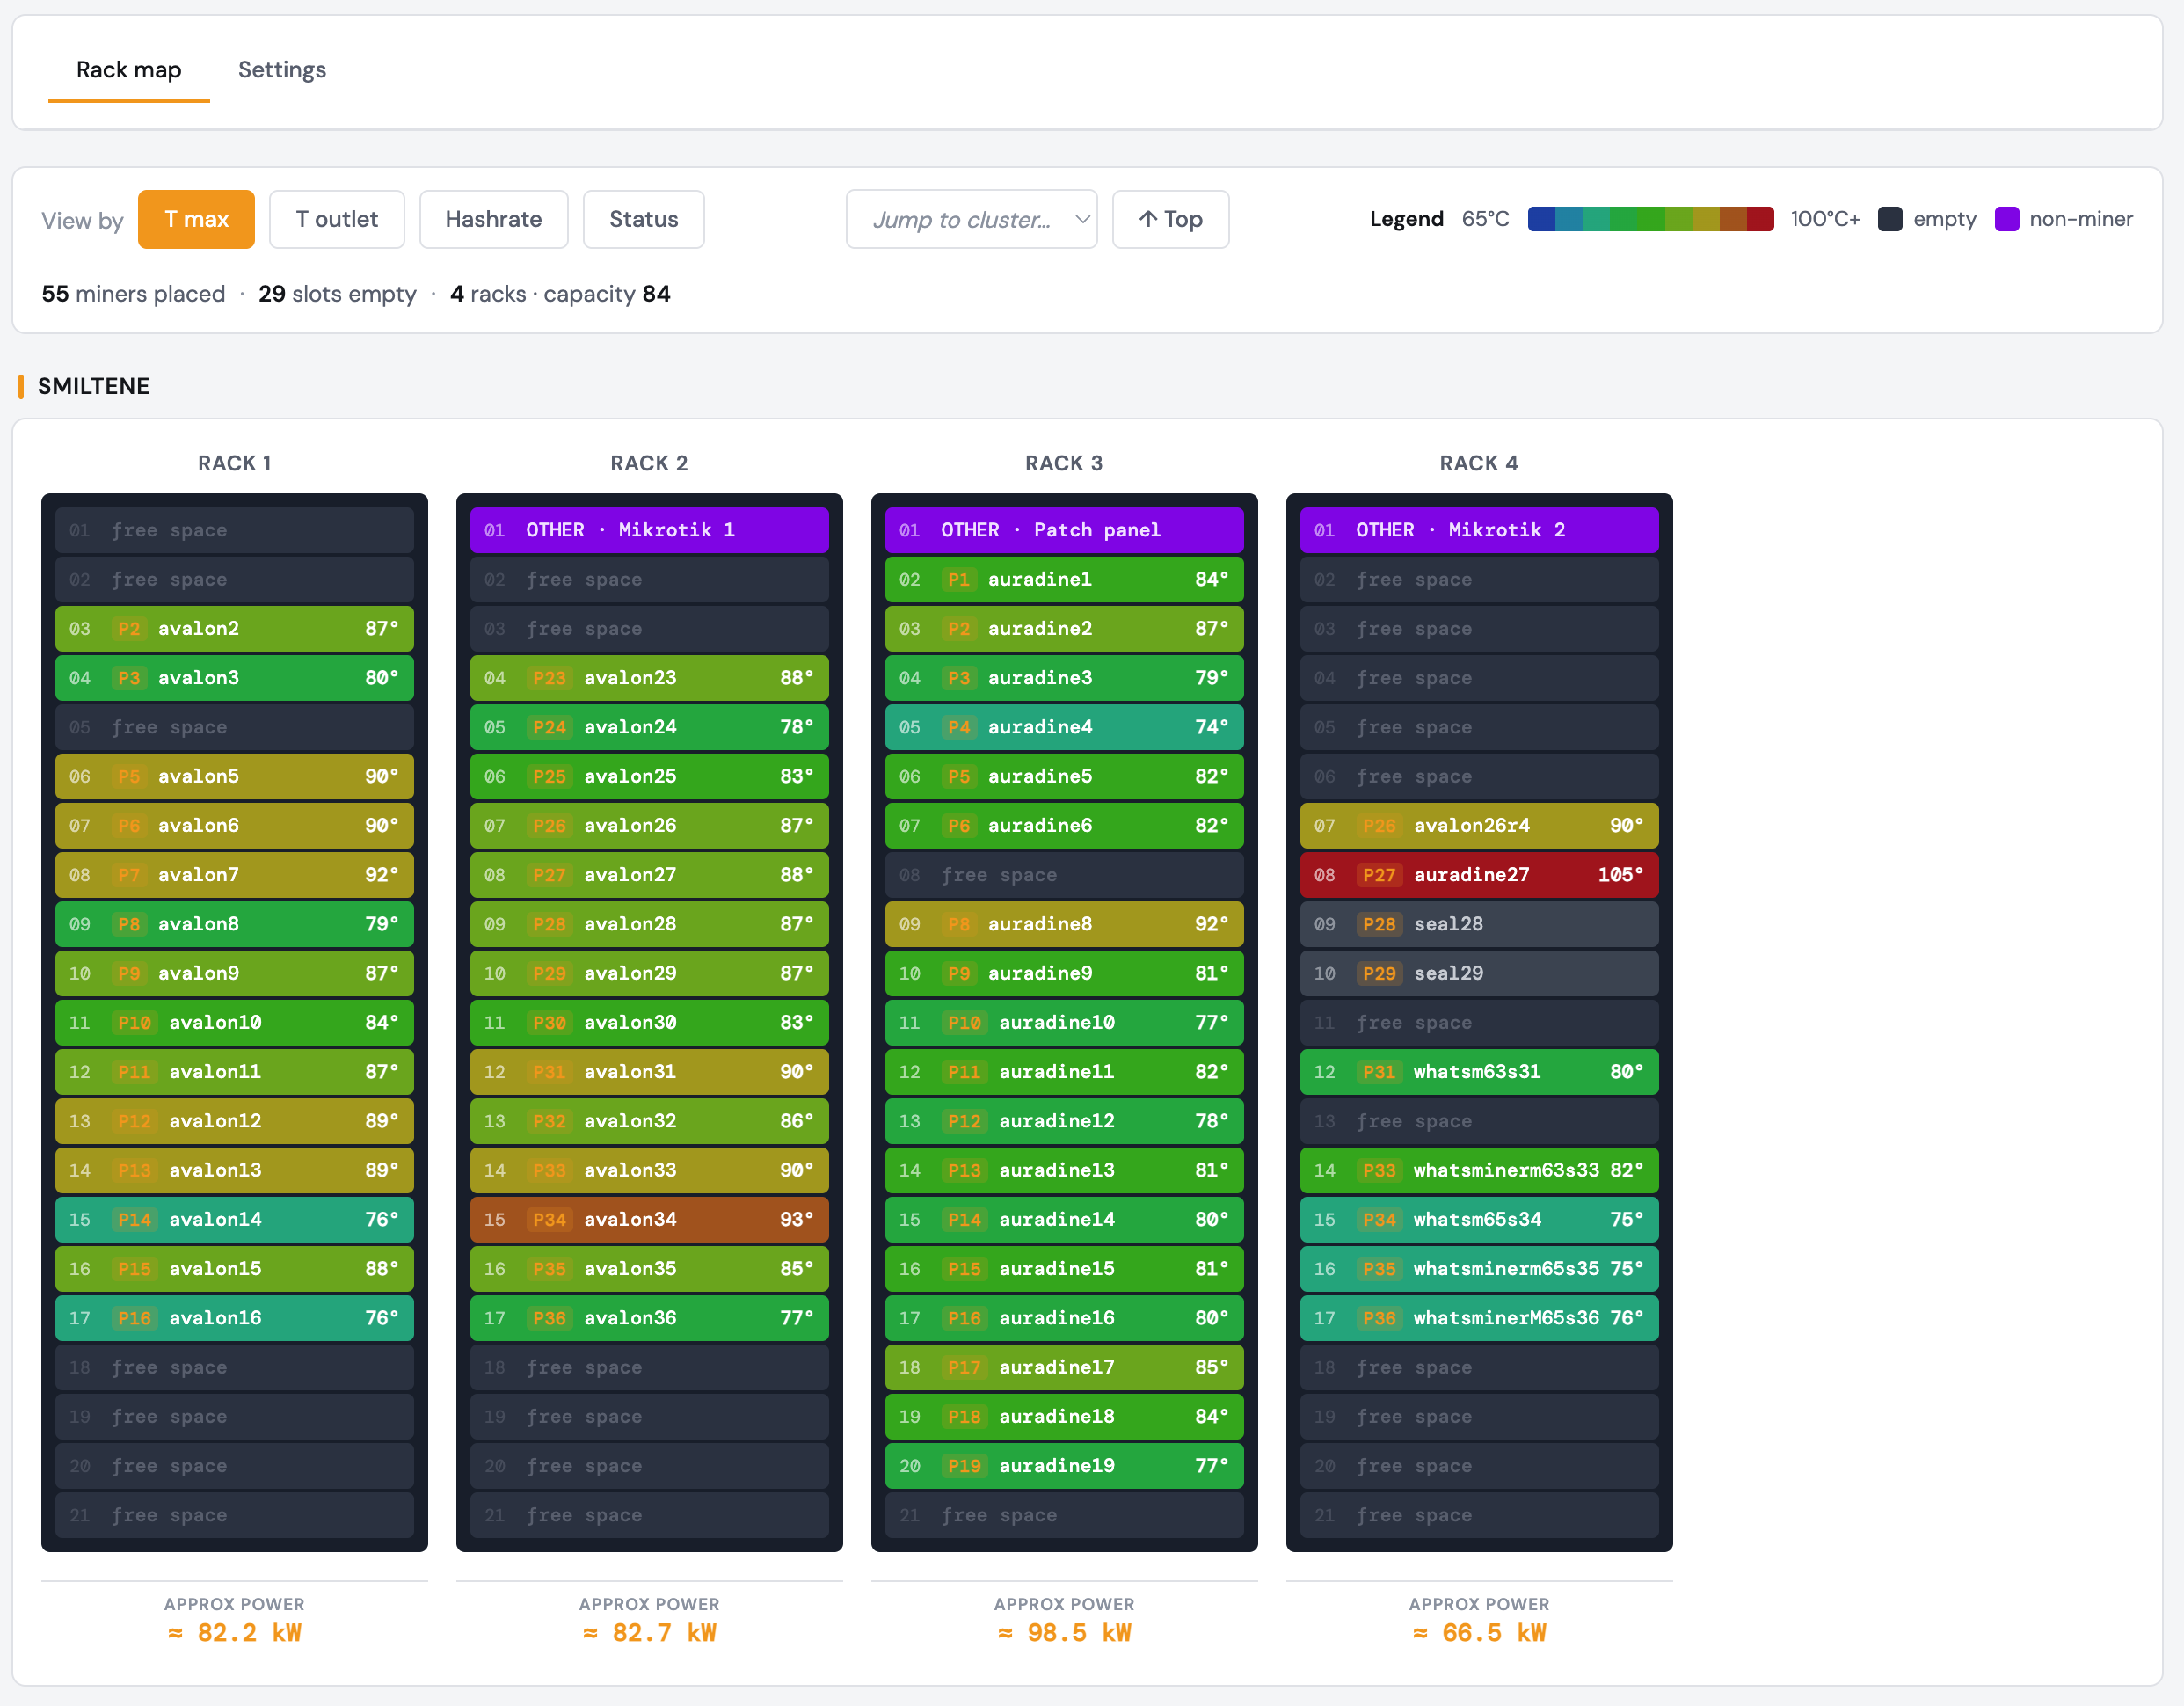Viewport: 2184px width, 1706px height.
Task: Click the SMILTENE cluster heading
Action: coord(93,386)
